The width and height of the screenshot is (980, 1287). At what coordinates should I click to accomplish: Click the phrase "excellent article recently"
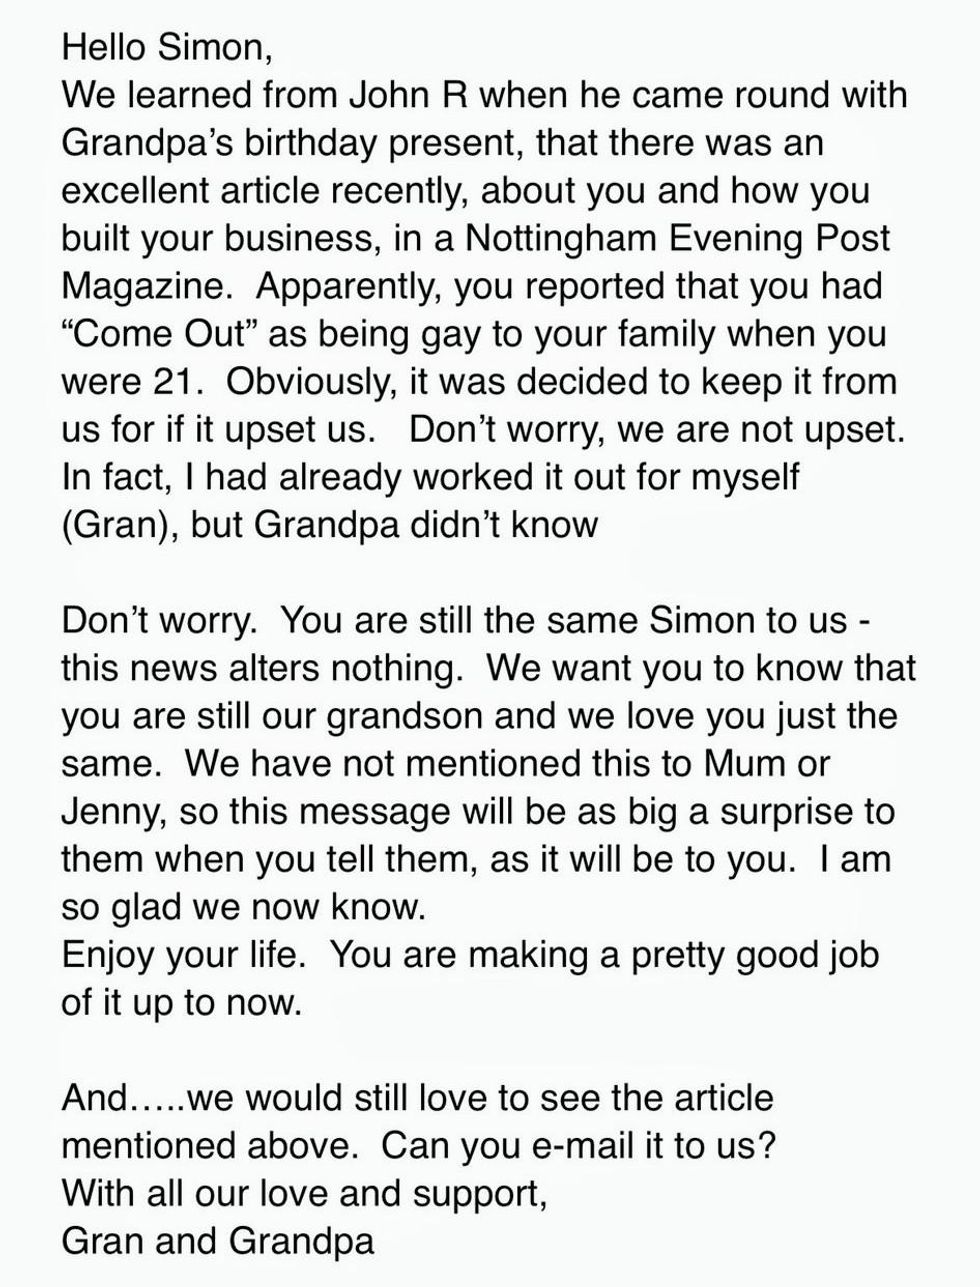click(x=261, y=190)
